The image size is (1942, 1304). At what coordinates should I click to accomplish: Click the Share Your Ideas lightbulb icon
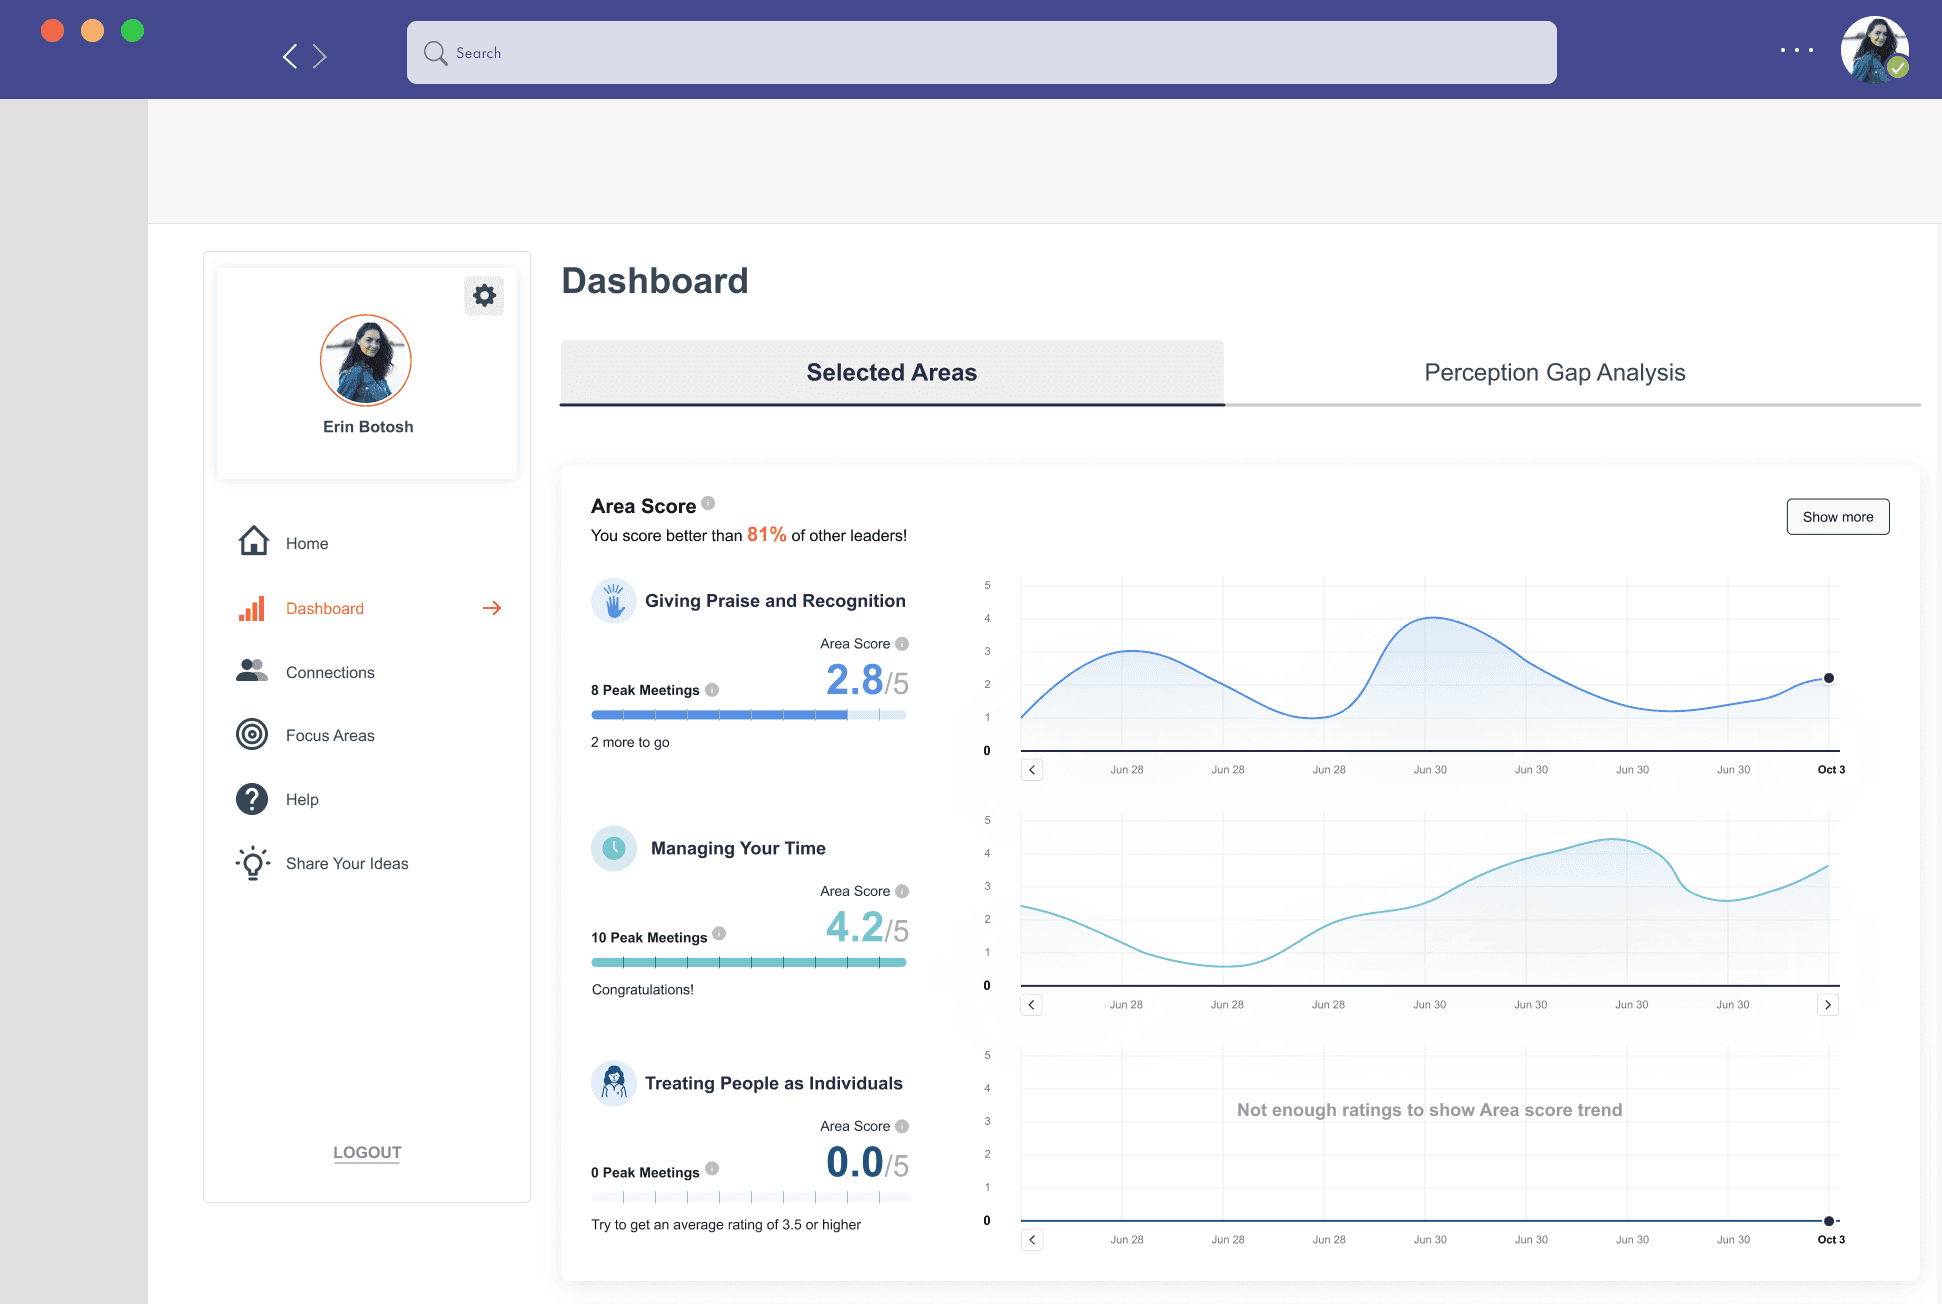click(252, 862)
